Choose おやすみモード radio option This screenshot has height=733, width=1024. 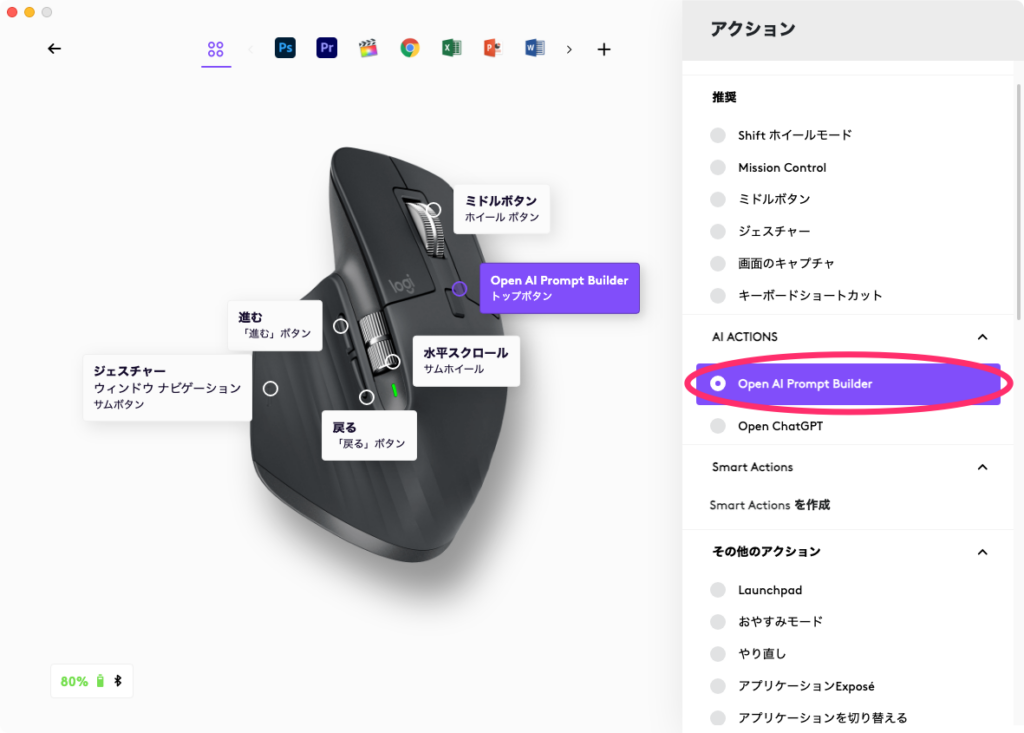click(x=718, y=621)
